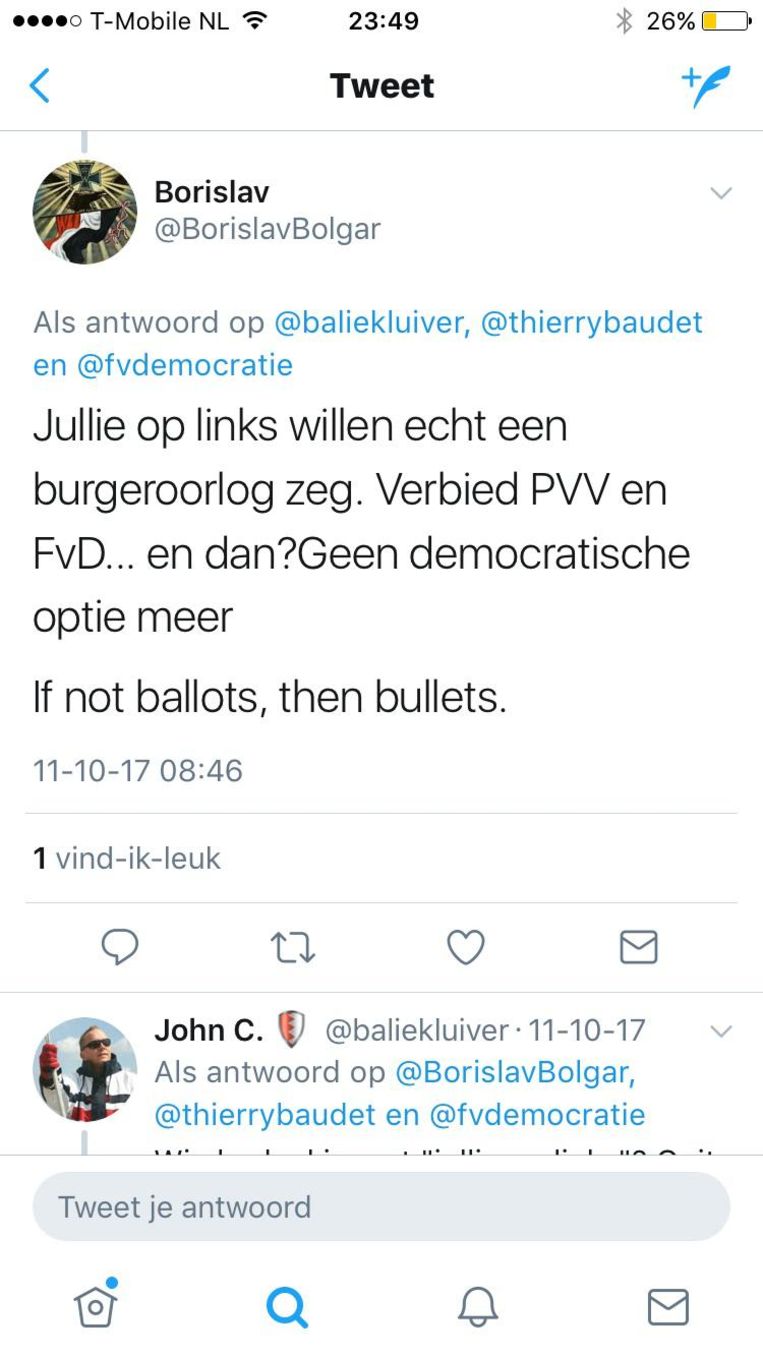Reply to Borislav's tweet via the speech bubble icon
The height and width of the screenshot is (1357, 763).
point(120,946)
